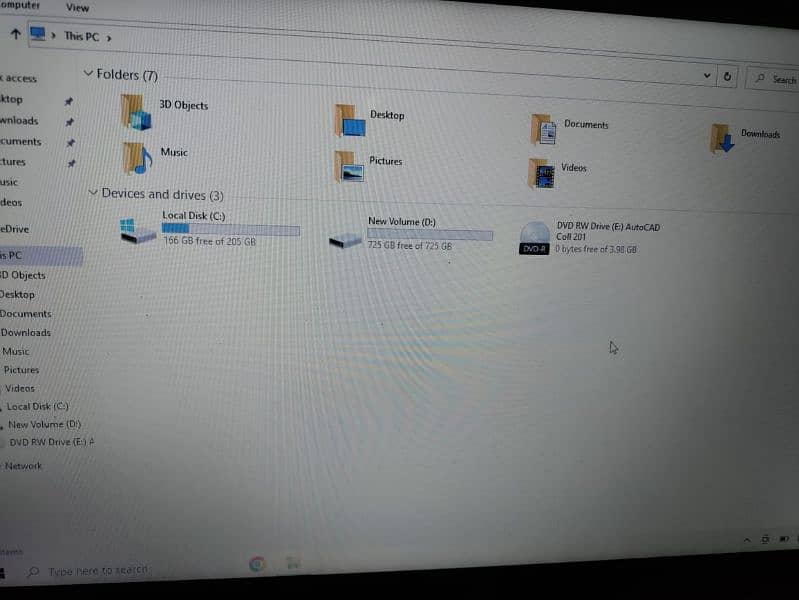Image resolution: width=799 pixels, height=600 pixels.
Task: Collapse the Folders (7) section
Action: 89,74
